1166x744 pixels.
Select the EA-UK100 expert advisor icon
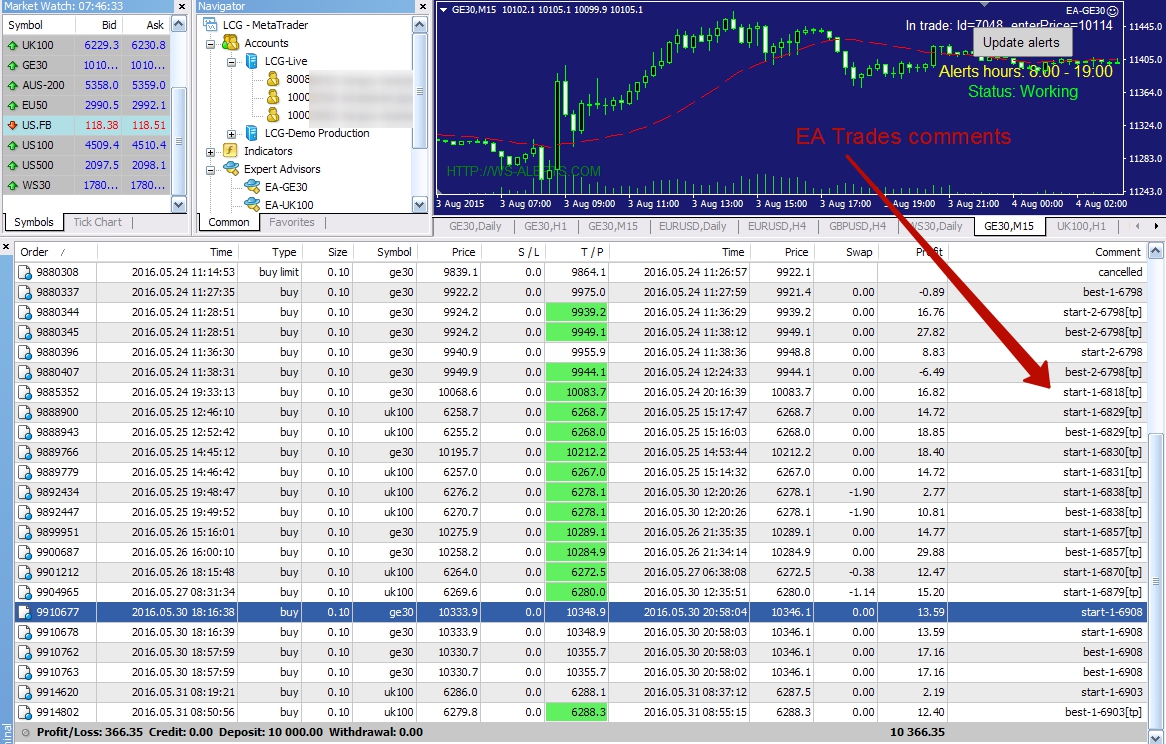click(x=250, y=205)
